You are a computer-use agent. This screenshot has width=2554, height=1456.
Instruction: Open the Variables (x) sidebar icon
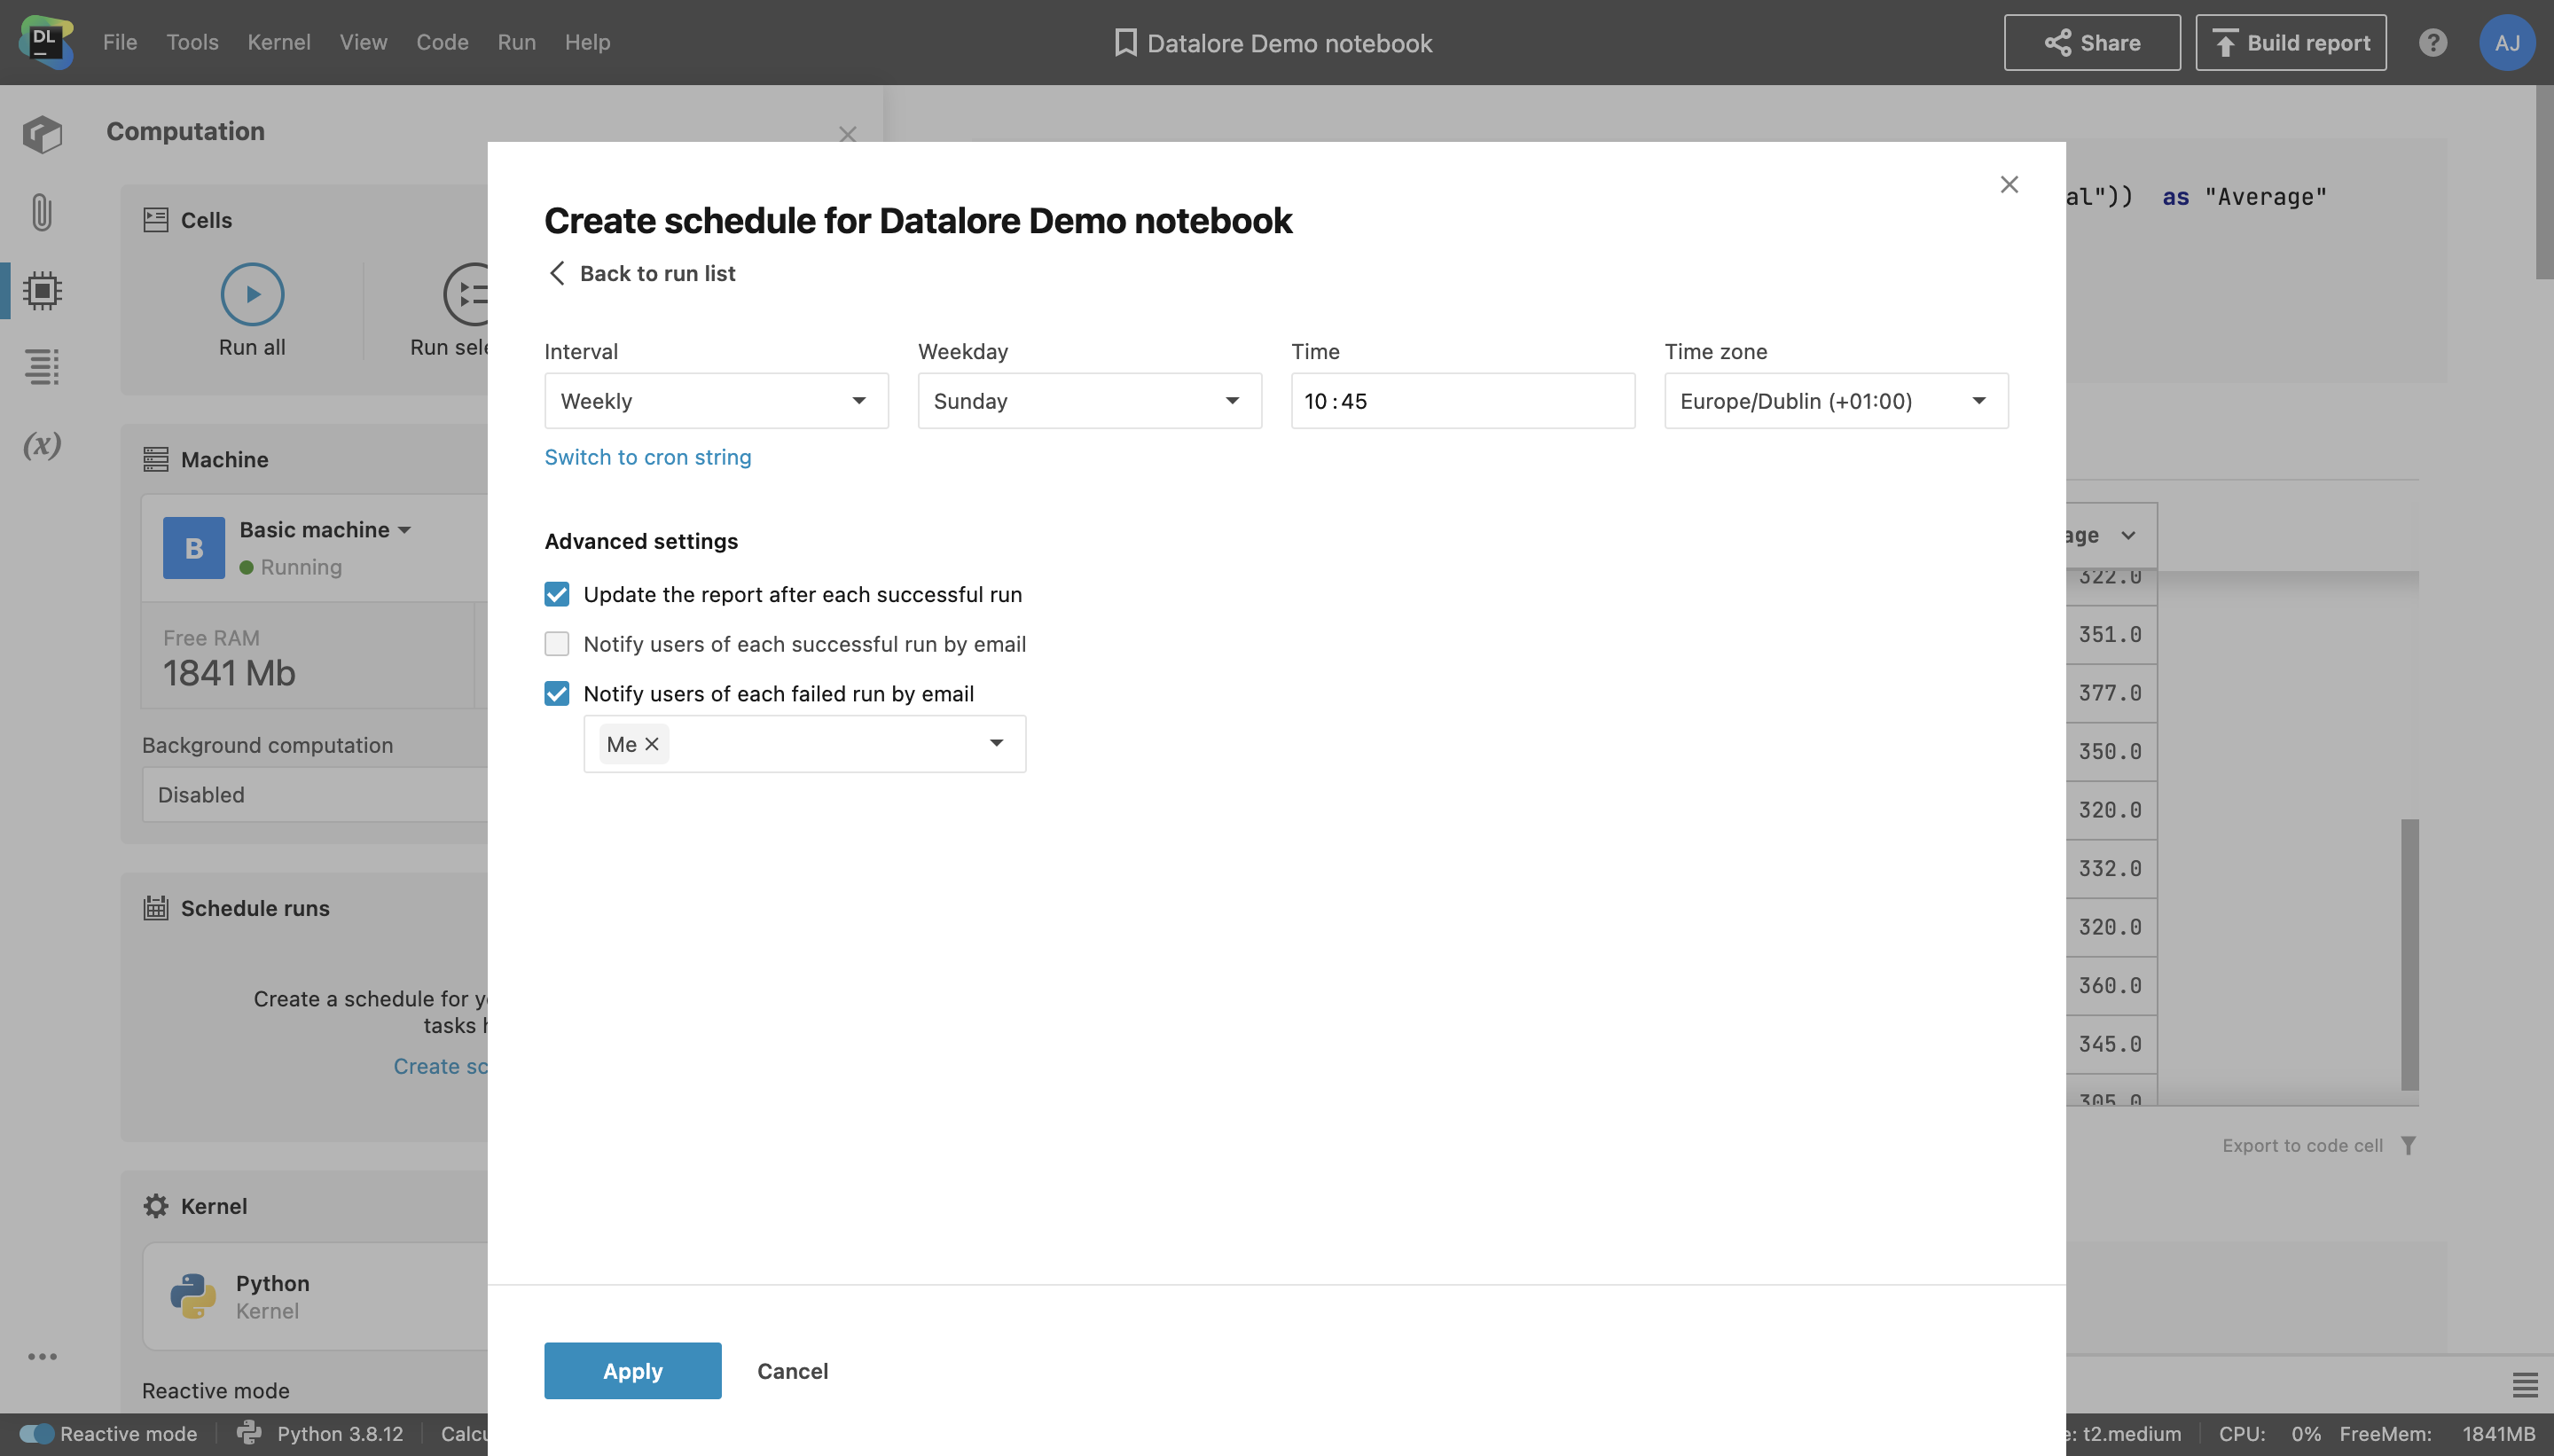pos(41,444)
